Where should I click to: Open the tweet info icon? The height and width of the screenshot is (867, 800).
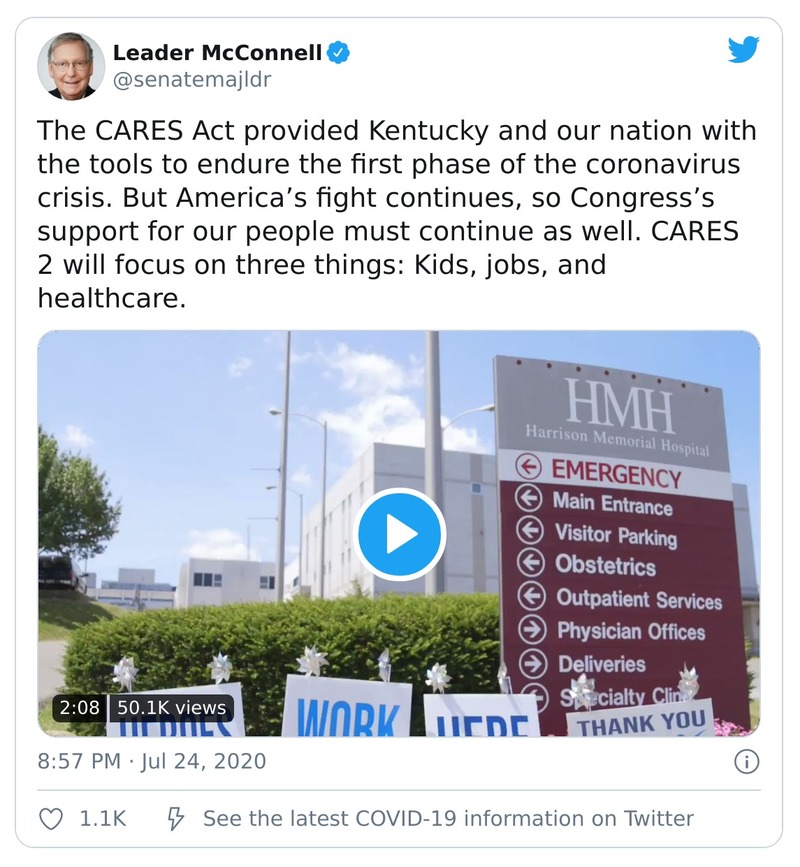pyautogui.click(x=746, y=761)
